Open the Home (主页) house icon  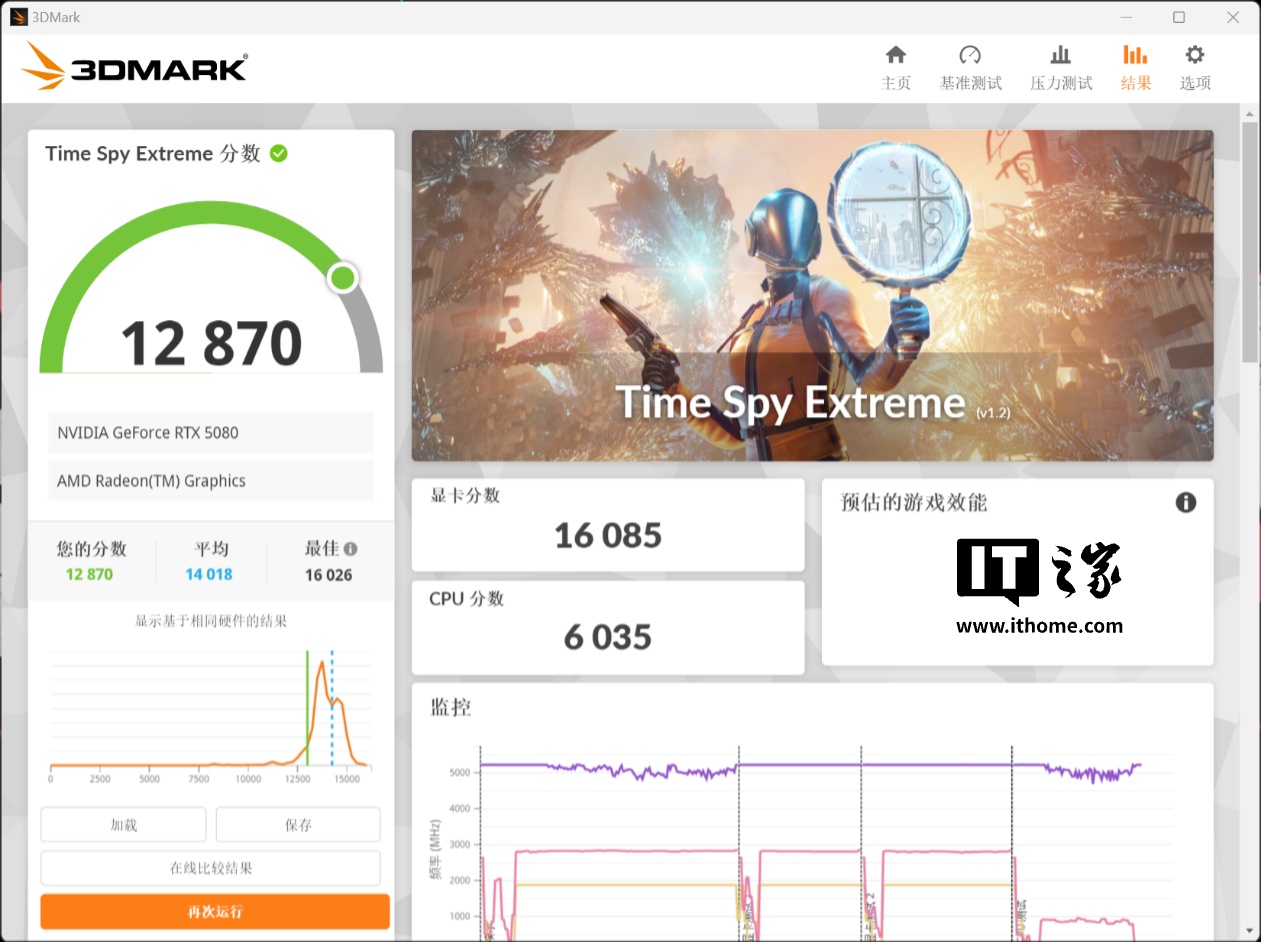895,55
